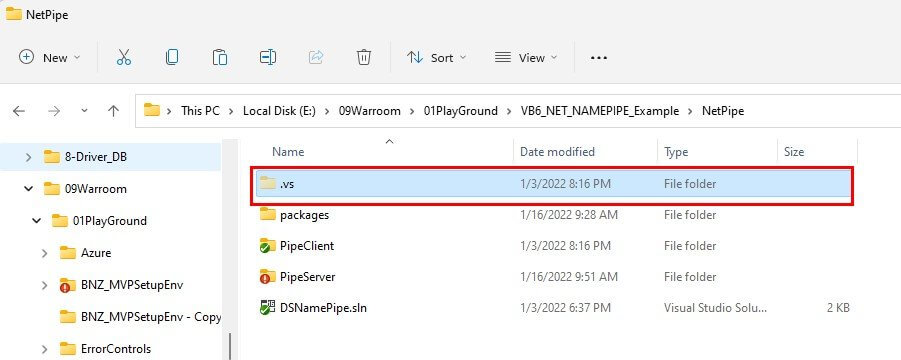Select the DSNamePipe.sln file
Viewport: 901px width, 360px height.
tap(553, 308)
